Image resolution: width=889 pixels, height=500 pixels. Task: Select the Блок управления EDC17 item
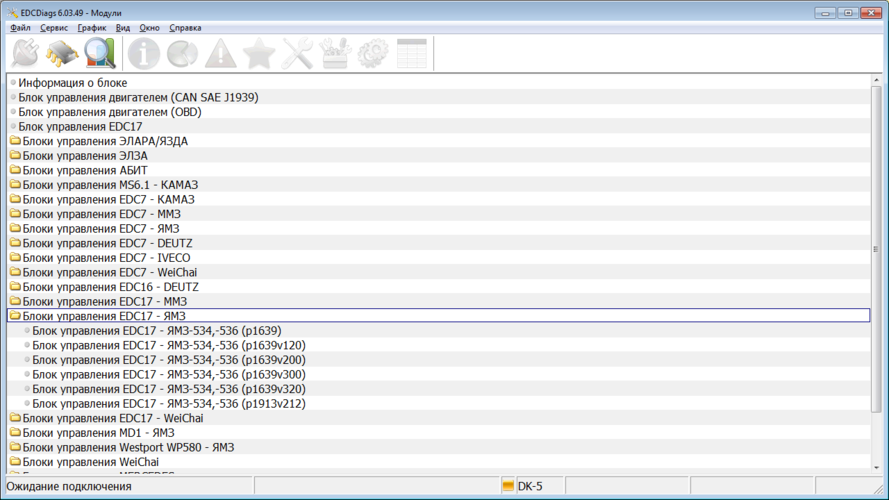[x=438, y=126]
